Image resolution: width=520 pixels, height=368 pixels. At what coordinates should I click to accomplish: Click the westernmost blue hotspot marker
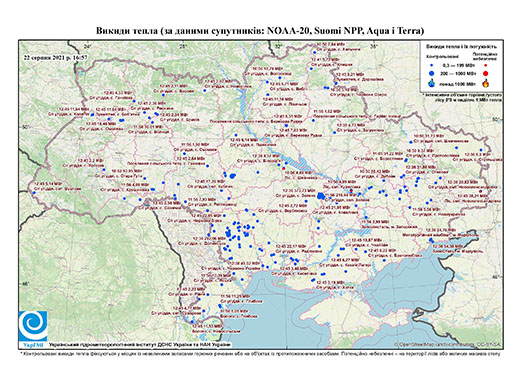(x=34, y=192)
